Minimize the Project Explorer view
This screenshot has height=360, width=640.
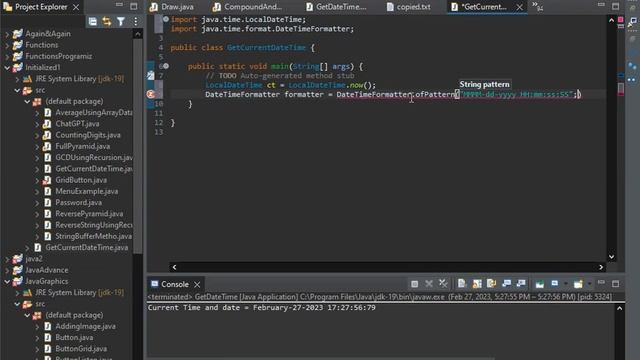point(119,6)
